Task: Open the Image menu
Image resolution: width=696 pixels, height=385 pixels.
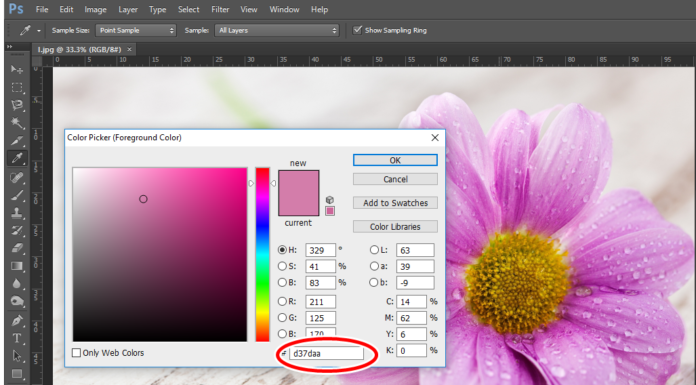Action: click(95, 9)
